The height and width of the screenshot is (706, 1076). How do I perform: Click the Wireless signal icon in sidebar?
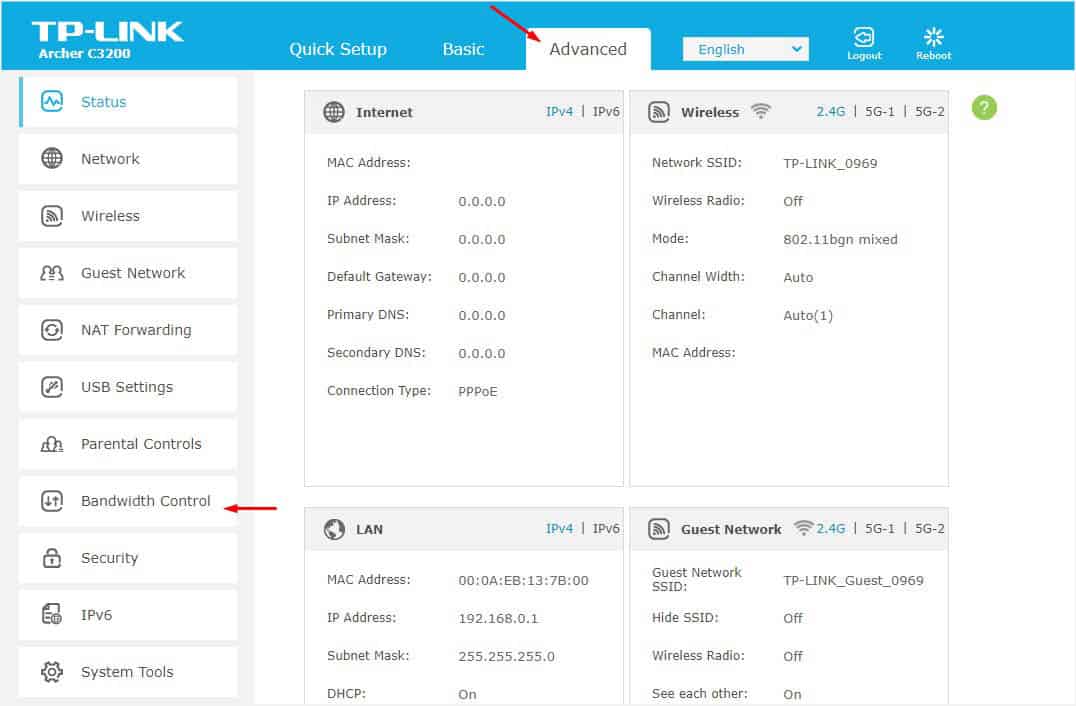click(52, 215)
